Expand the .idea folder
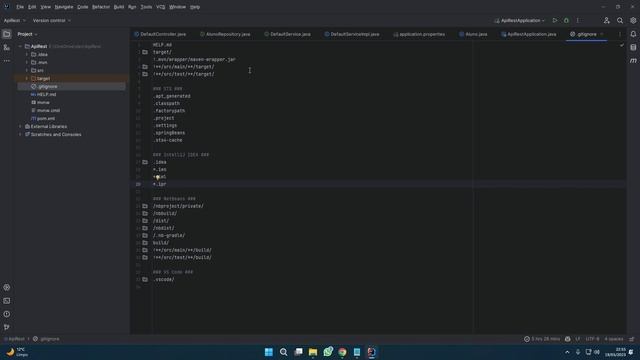Image resolution: width=640 pixels, height=360 pixels. (27, 54)
